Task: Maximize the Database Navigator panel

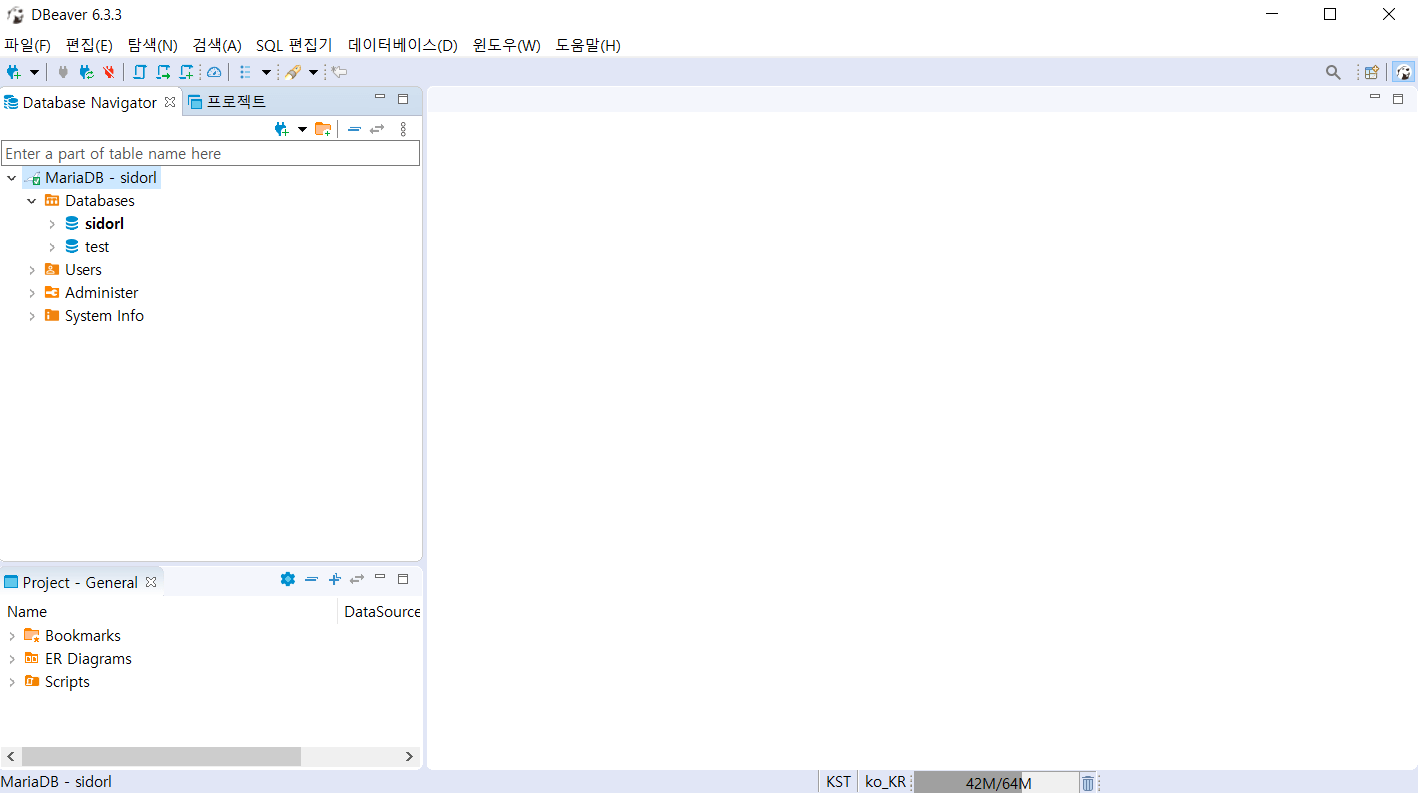Action: tap(403, 98)
